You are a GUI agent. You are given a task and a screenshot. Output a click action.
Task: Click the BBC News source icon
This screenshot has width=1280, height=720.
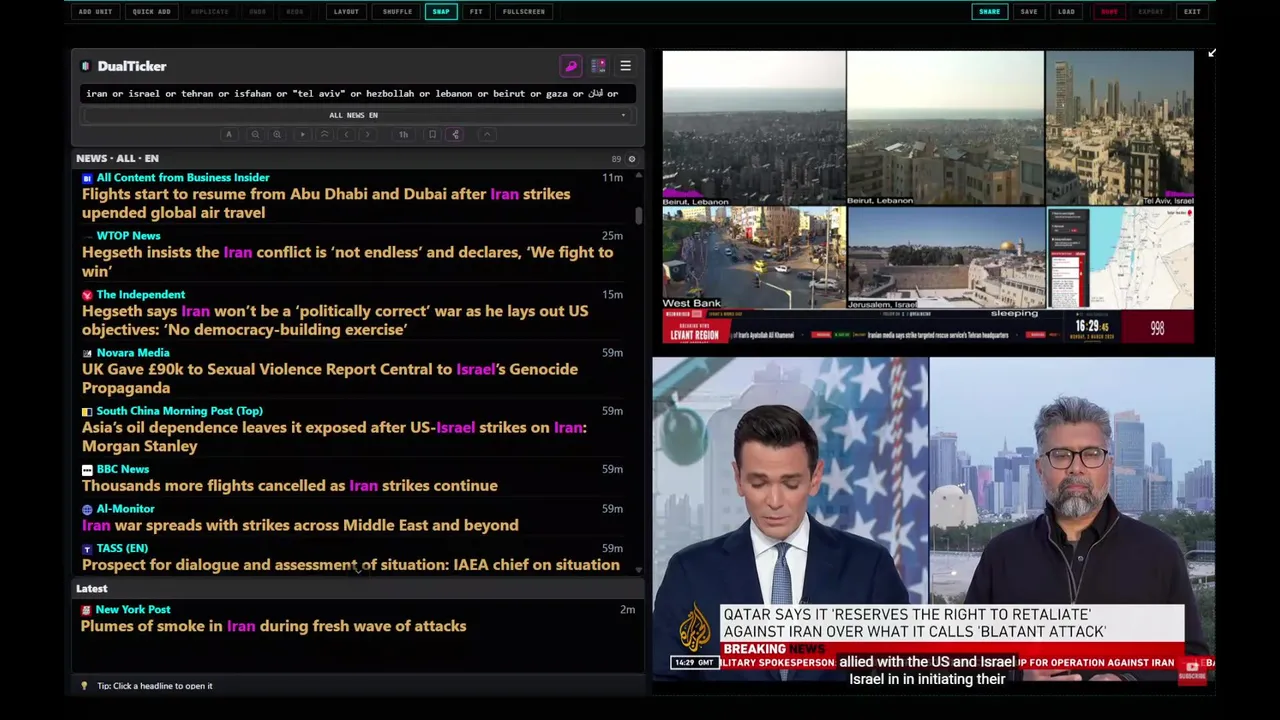point(87,469)
